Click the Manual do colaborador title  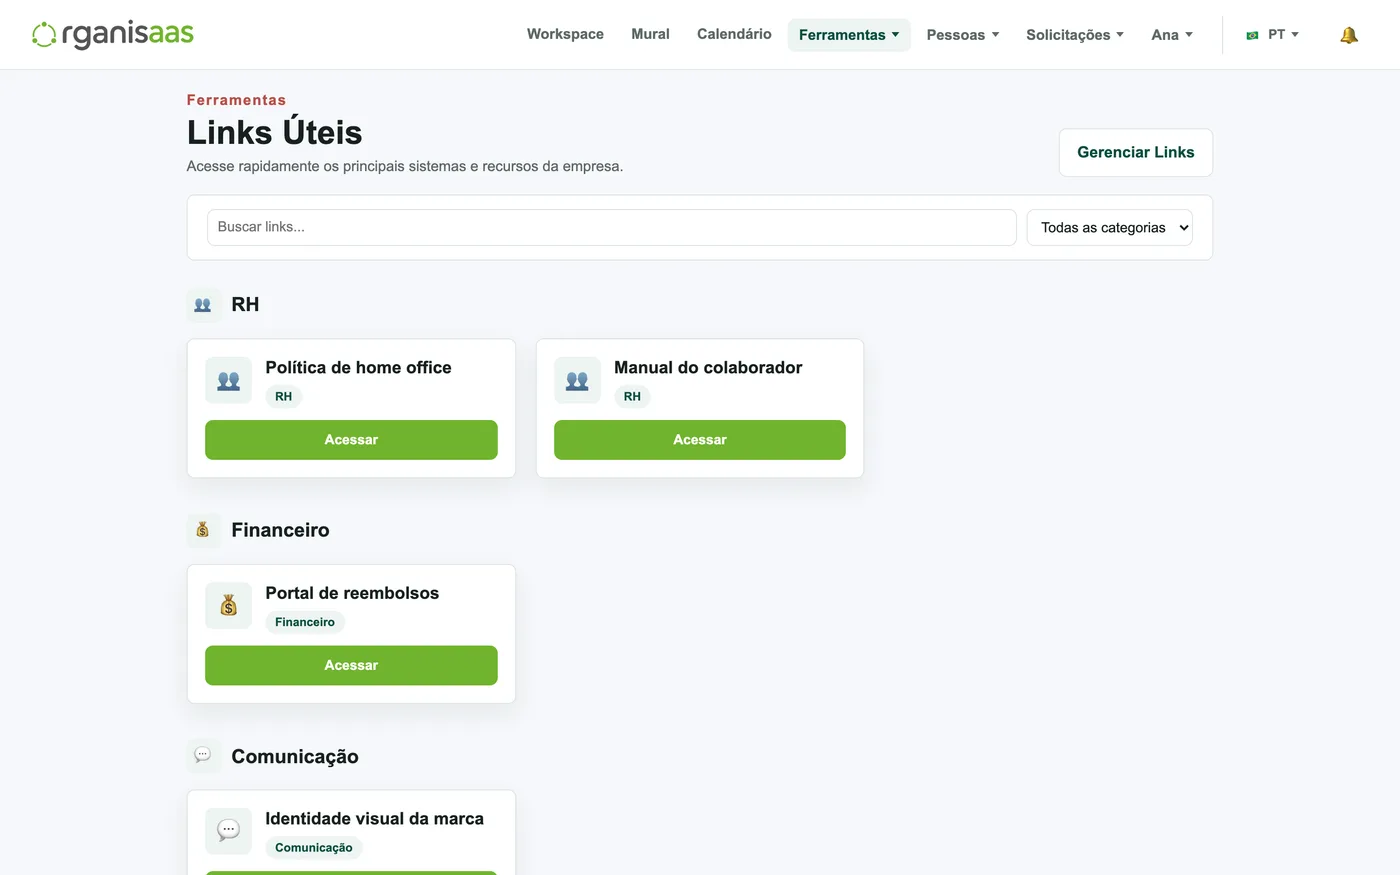click(x=708, y=368)
